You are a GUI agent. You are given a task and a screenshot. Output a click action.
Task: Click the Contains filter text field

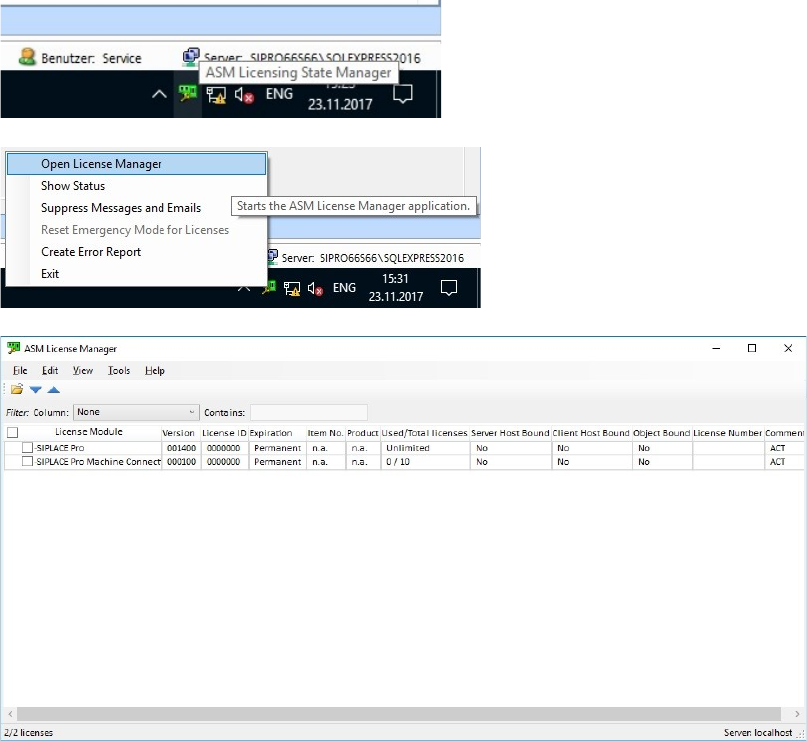point(309,412)
